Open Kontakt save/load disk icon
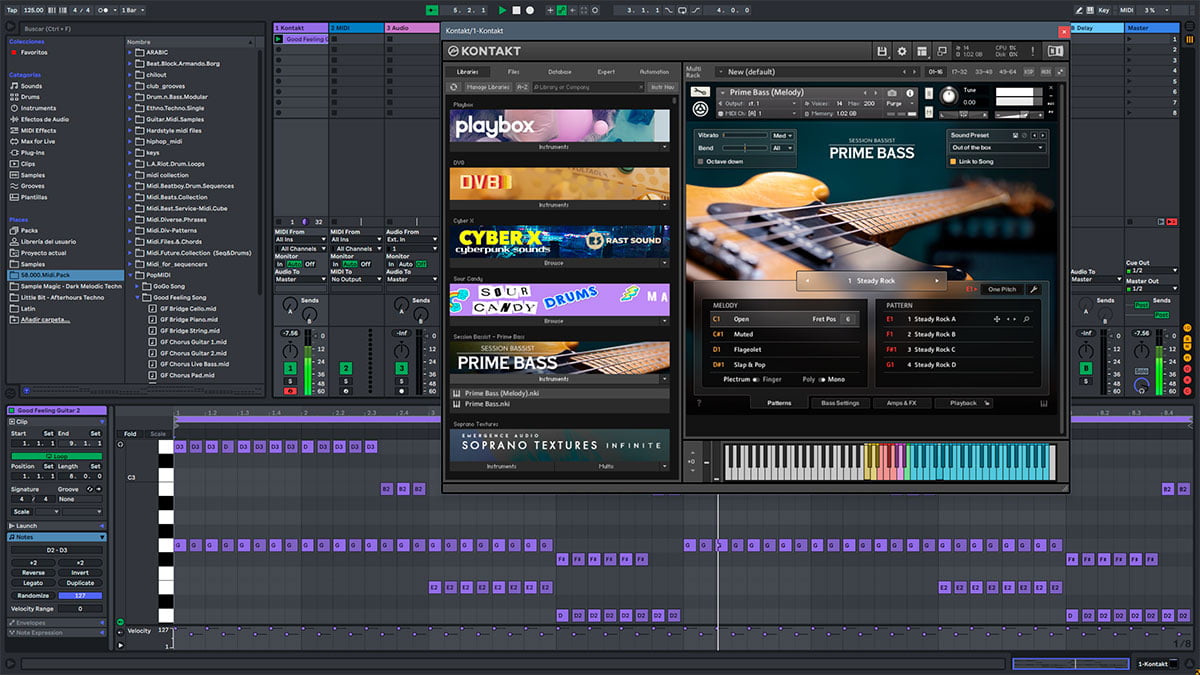This screenshot has height=675, width=1200. pos(882,51)
